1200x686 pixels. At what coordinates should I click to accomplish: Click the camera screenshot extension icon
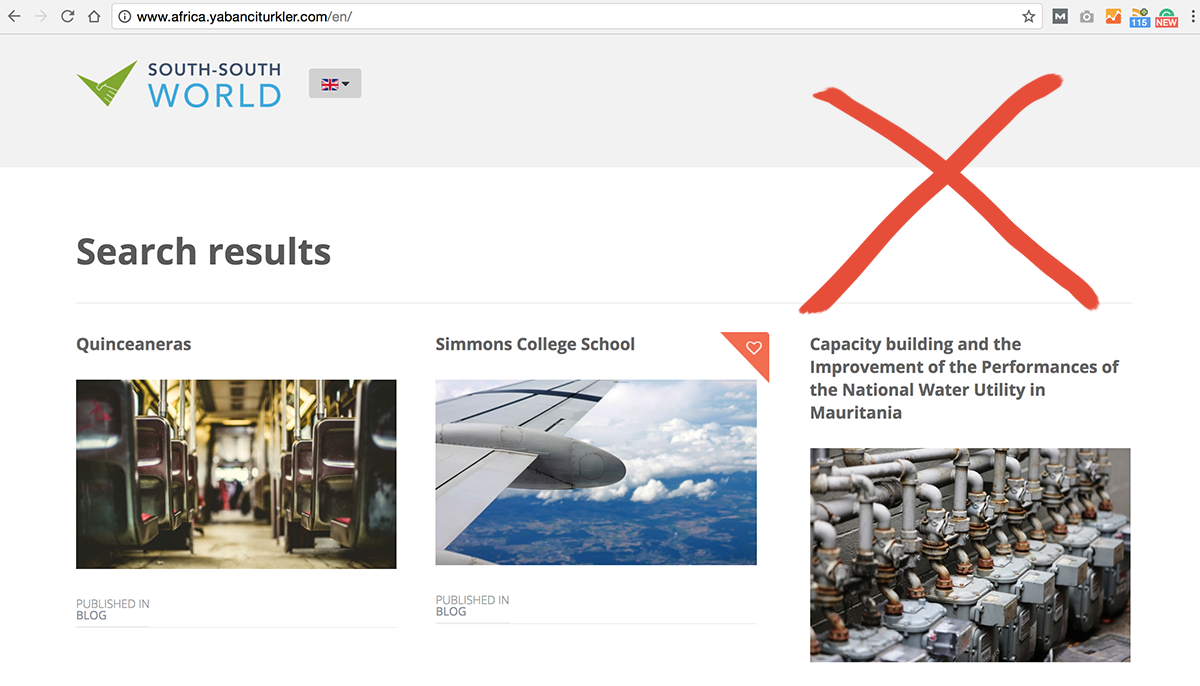(x=1087, y=17)
